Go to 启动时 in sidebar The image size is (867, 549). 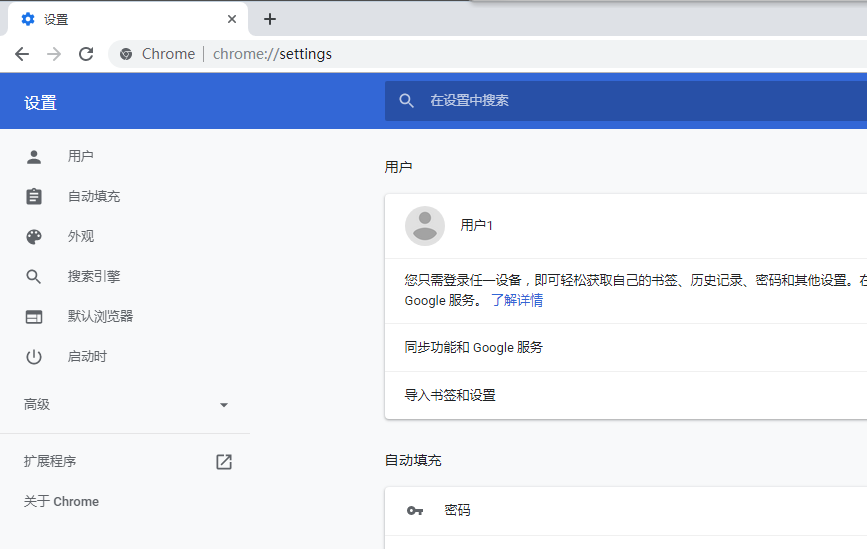tap(87, 357)
